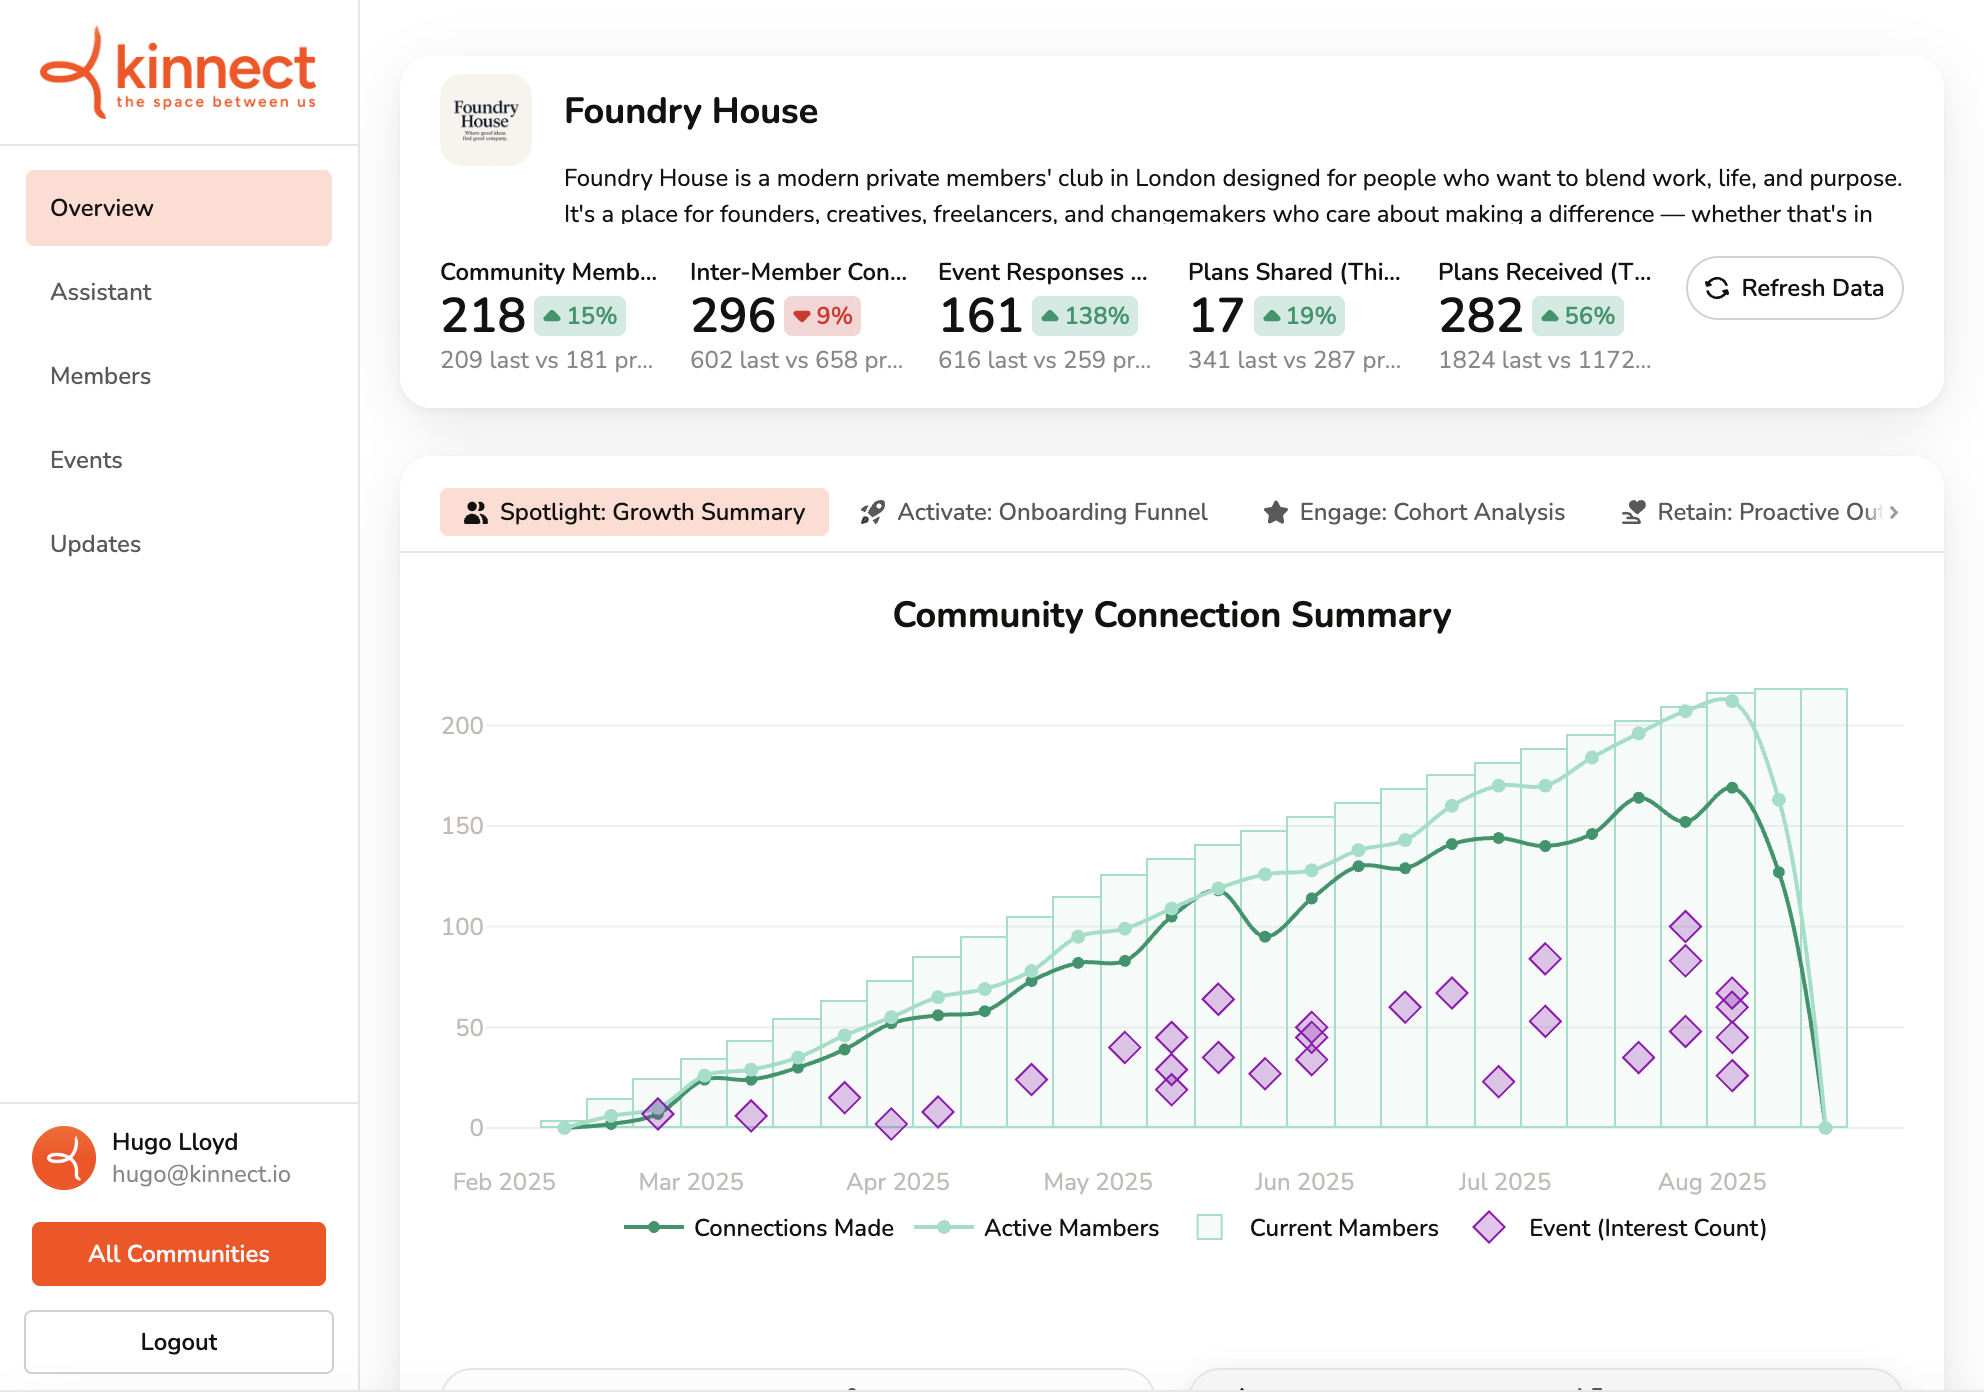Click the Community Members value 218
Viewport: 1984px width, 1392px height.
[x=483, y=316]
